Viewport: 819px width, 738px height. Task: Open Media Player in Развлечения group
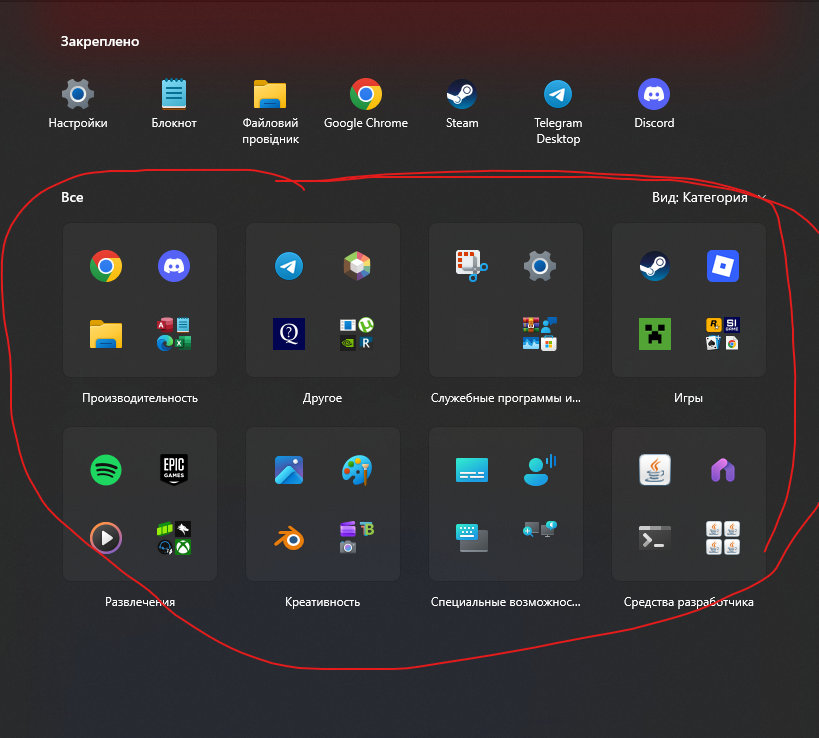[x=106, y=537]
